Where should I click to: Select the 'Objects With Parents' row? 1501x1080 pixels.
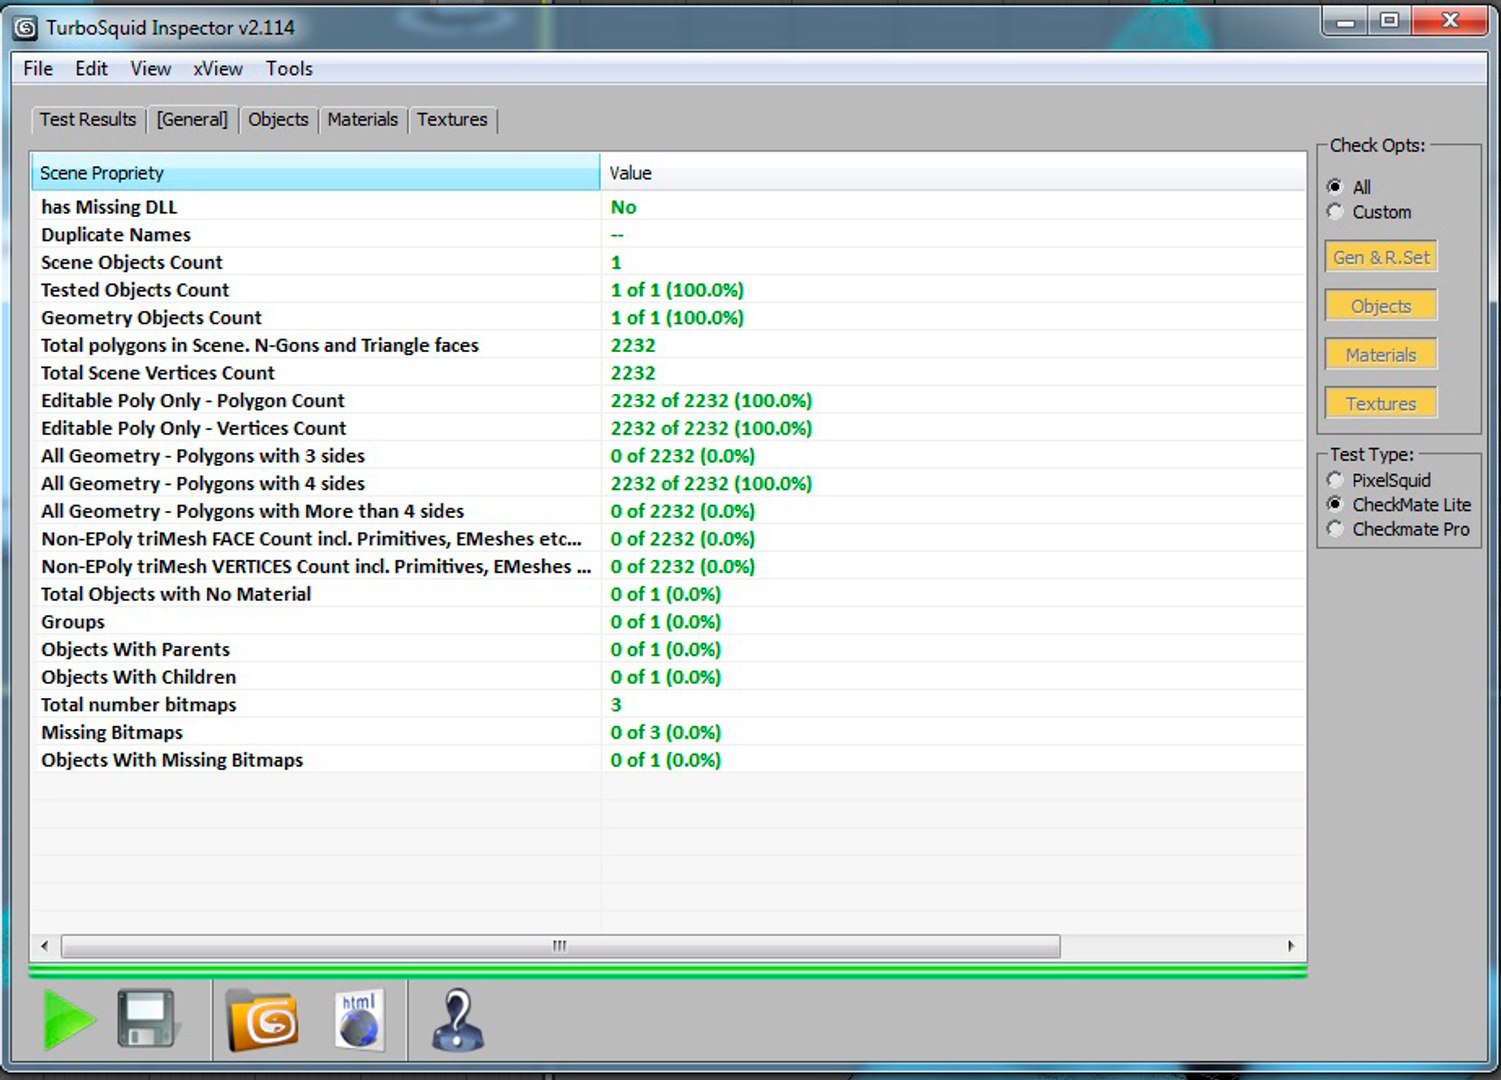668,650
